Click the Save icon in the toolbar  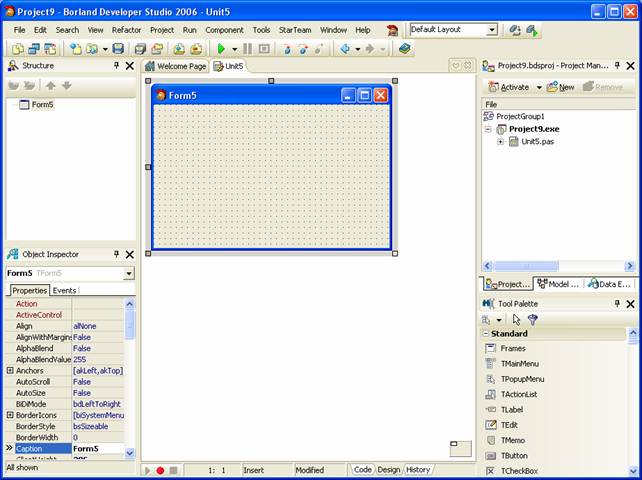[x=118, y=48]
